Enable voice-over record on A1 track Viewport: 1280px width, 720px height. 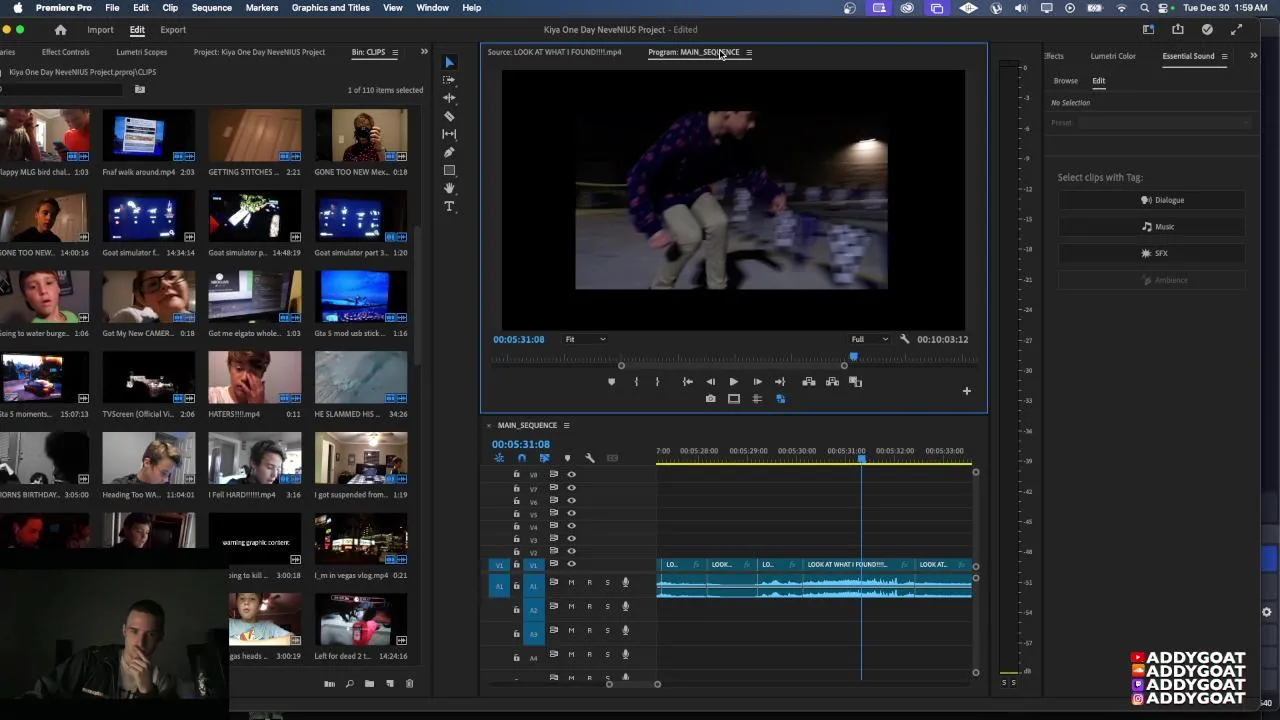click(x=625, y=583)
